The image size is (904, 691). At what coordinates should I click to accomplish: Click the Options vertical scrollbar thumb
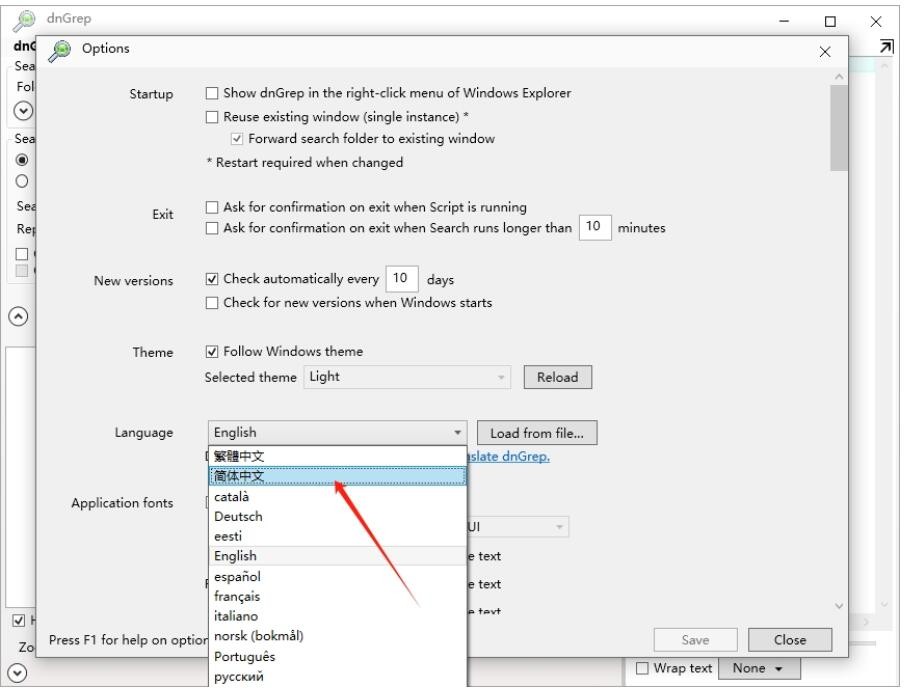coord(839,128)
